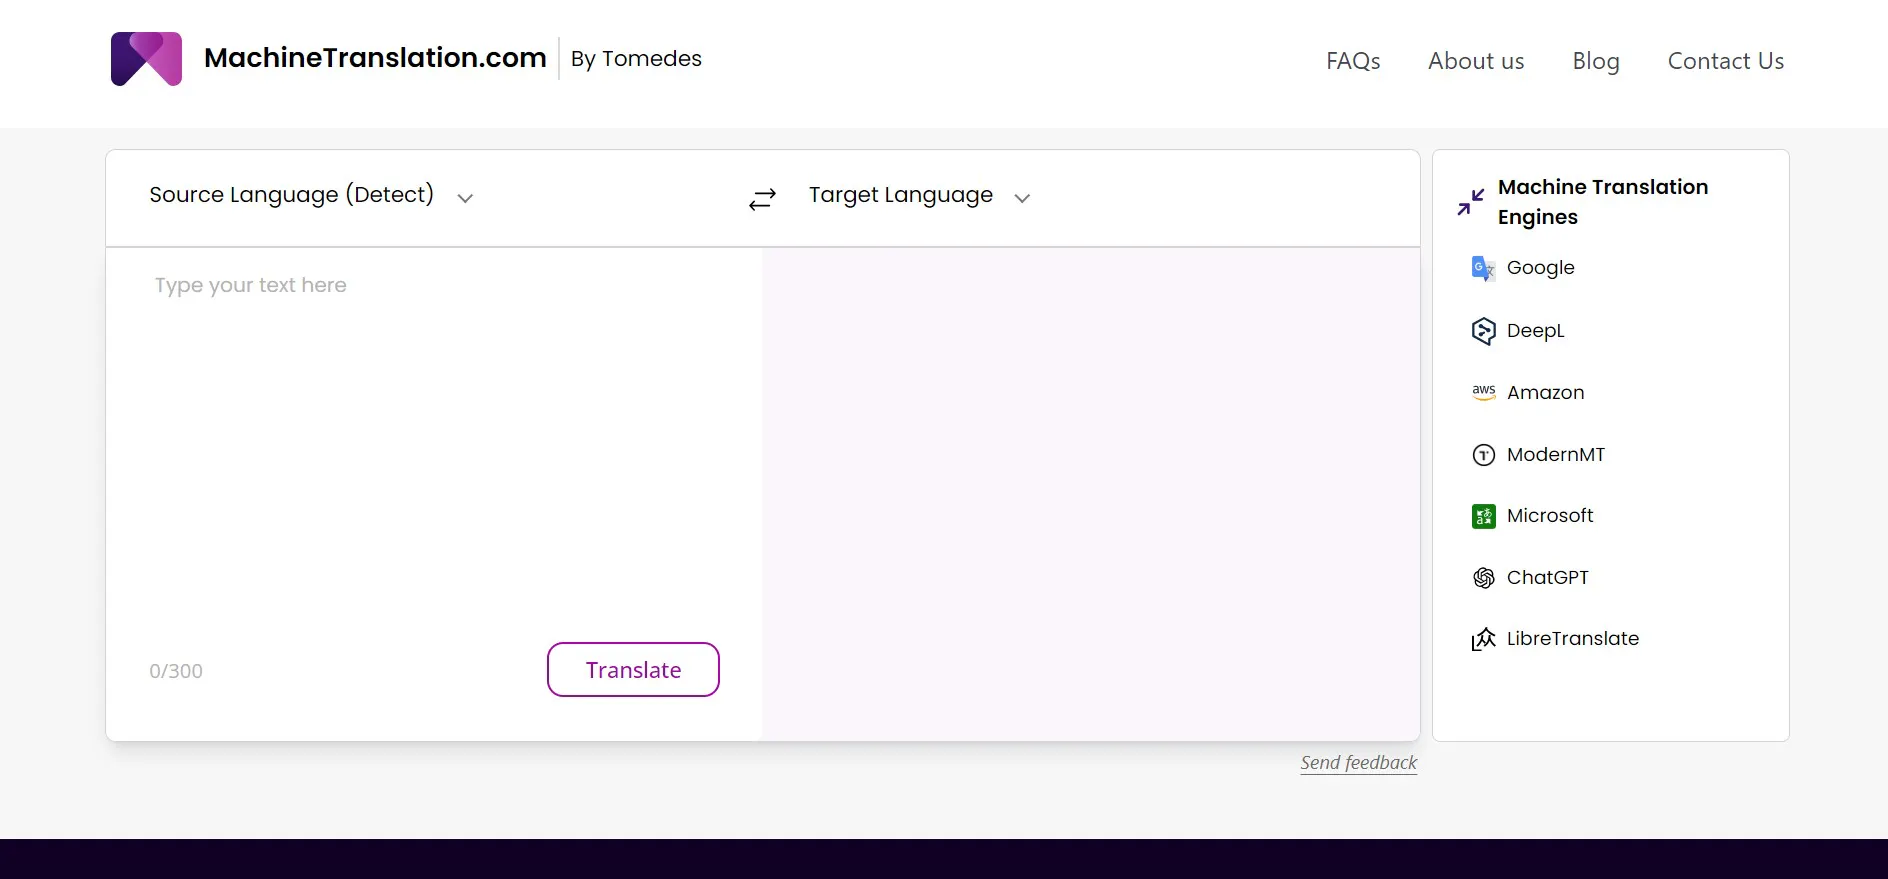This screenshot has width=1888, height=879.
Task: Click the ModernMT engine icon
Action: point(1484,455)
